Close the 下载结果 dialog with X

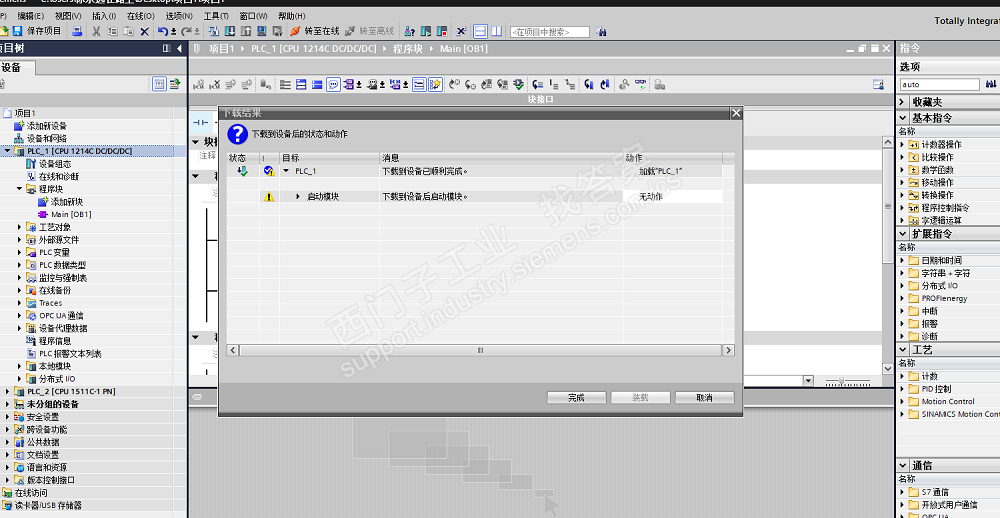click(x=736, y=113)
